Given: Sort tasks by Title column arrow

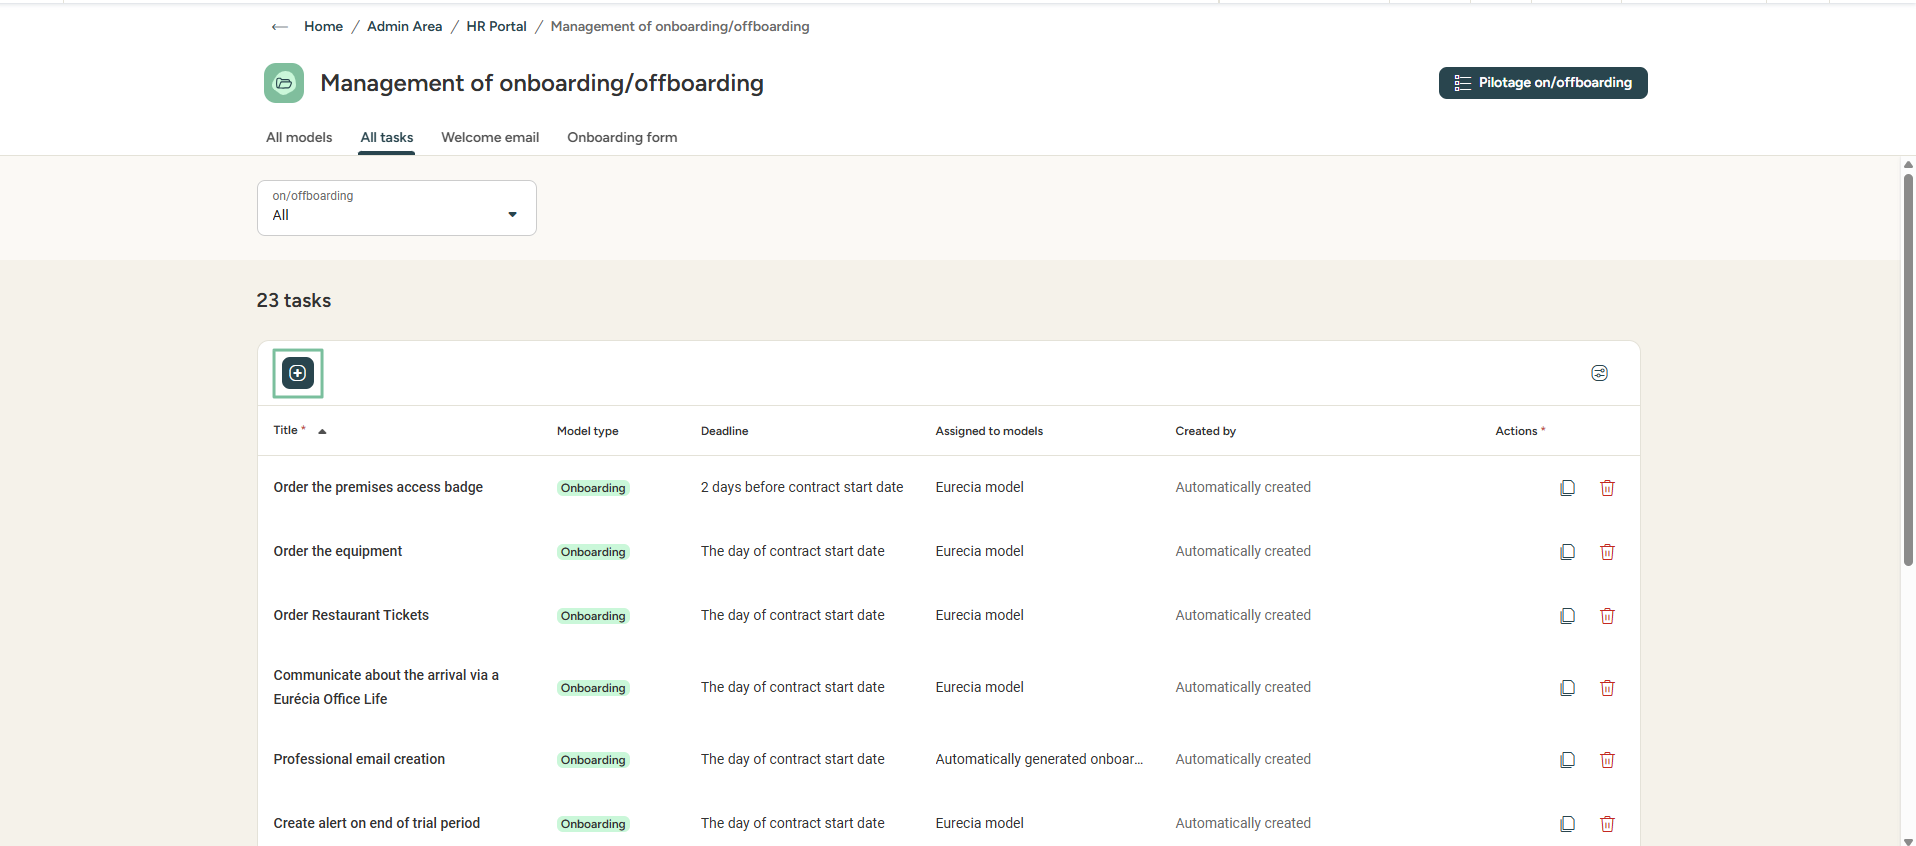Looking at the screenshot, I should point(322,431).
